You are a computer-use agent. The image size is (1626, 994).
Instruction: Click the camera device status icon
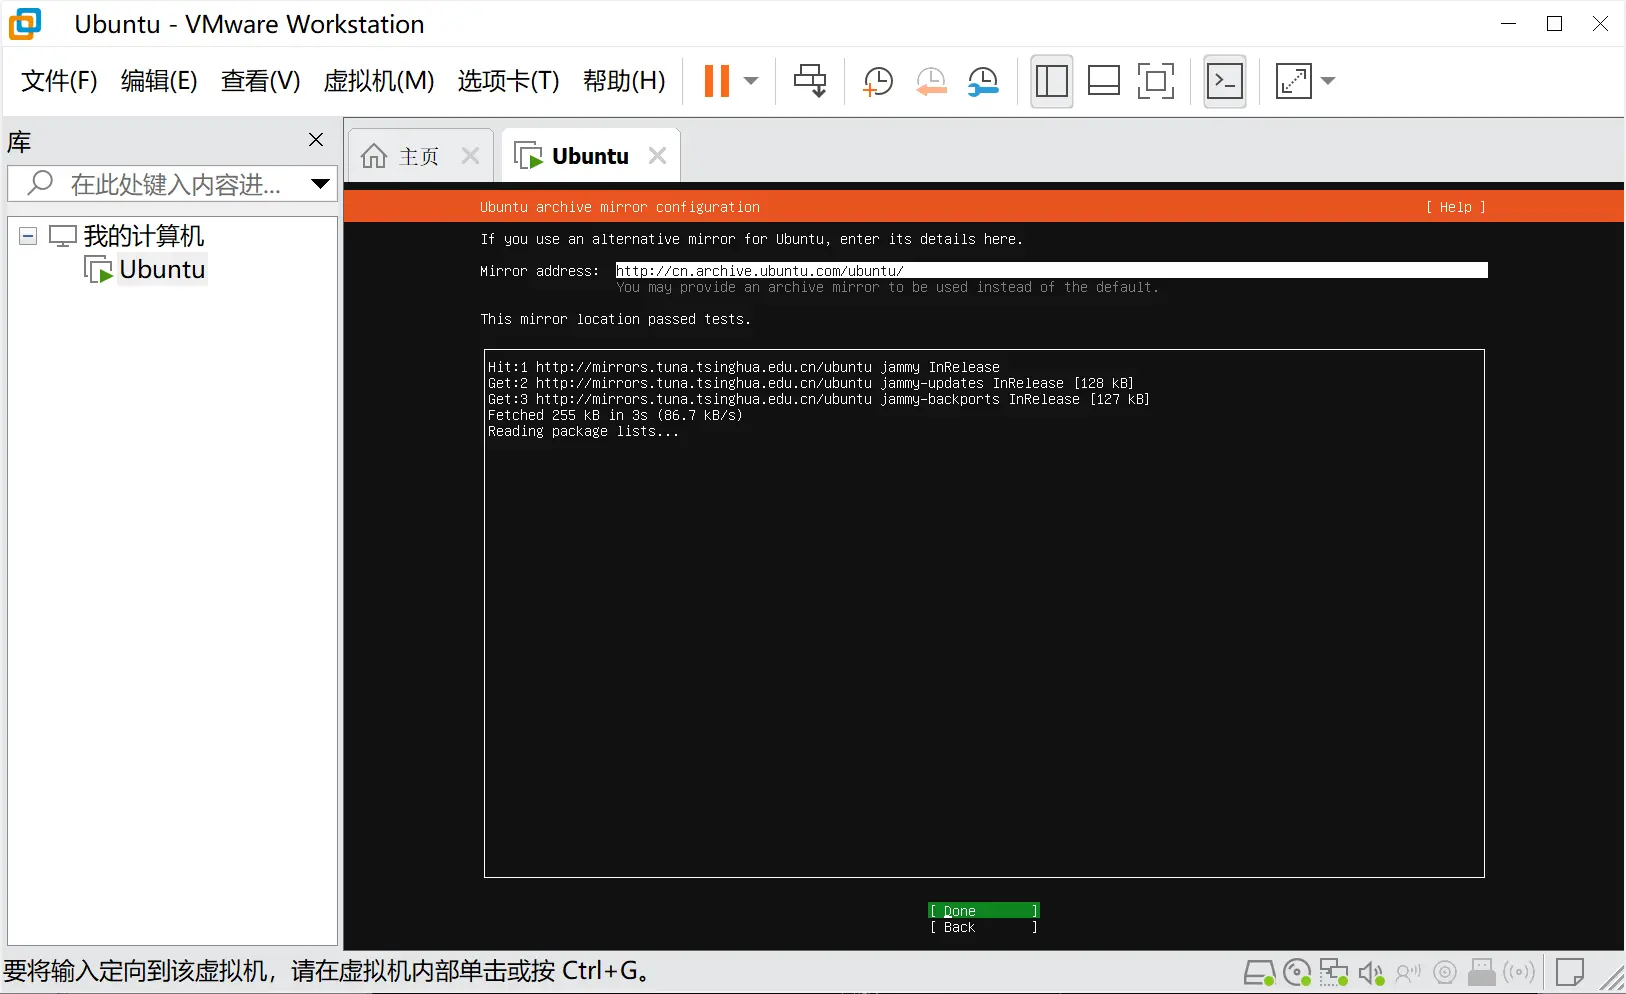point(1445,972)
